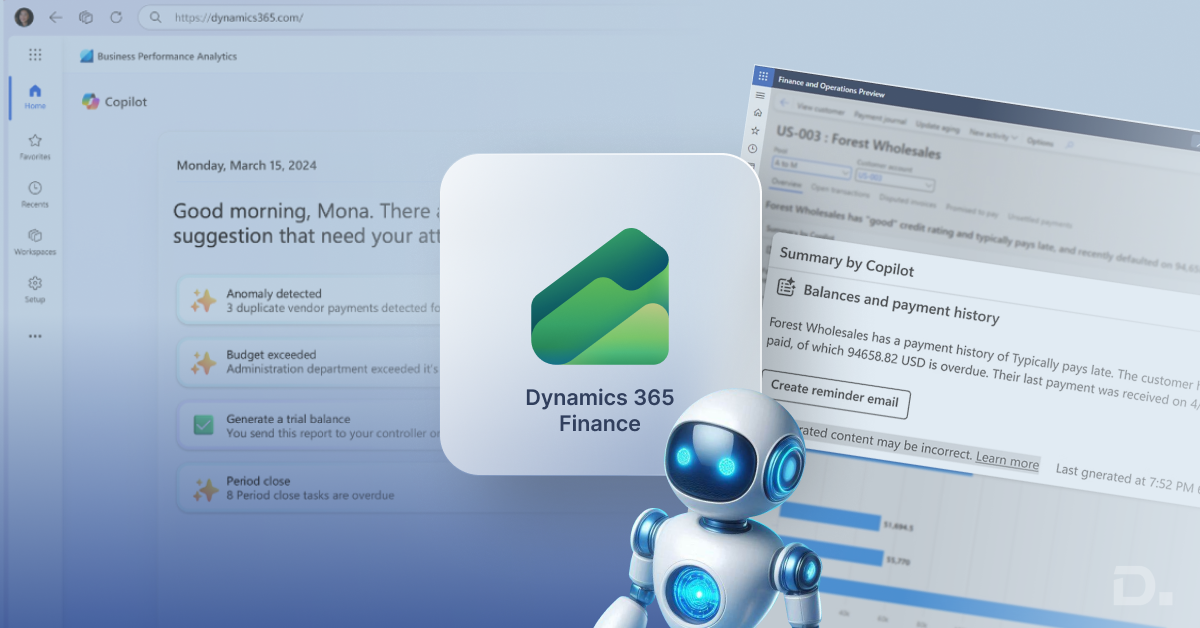Select the green checkmark beside Generate a trial balance
Screen dimensions: 1200x628
(x=204, y=426)
